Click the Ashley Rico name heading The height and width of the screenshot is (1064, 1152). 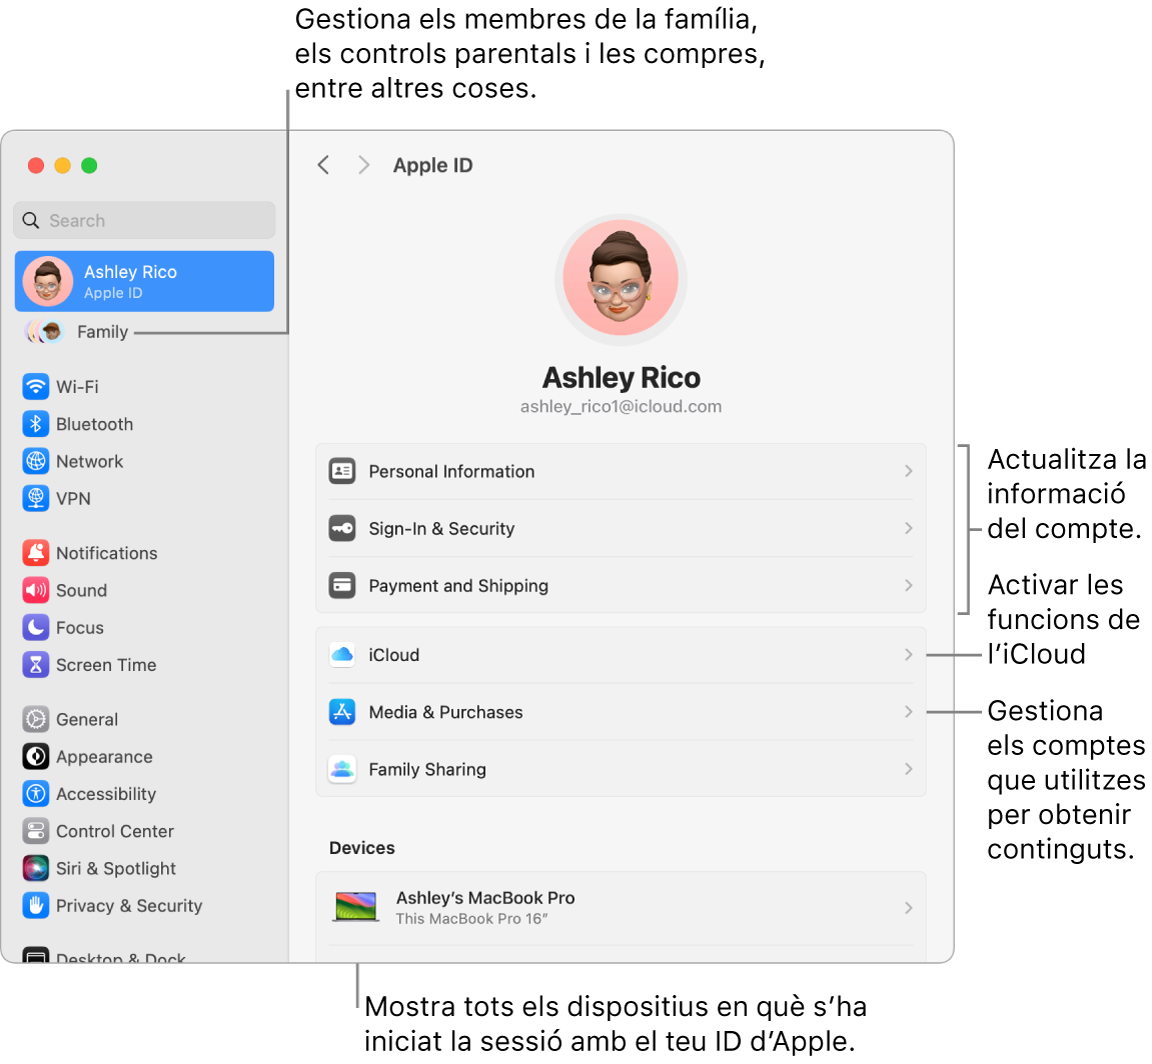pyautogui.click(x=621, y=378)
